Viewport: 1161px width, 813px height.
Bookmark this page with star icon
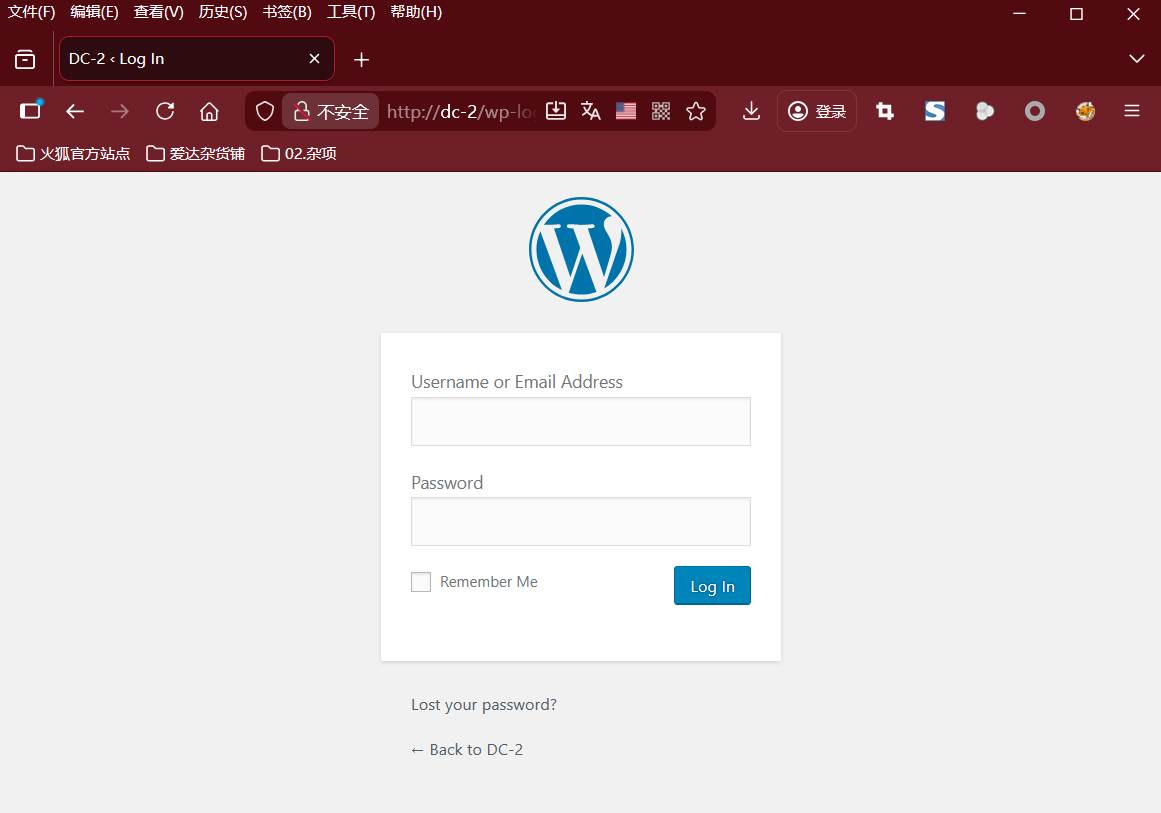[x=696, y=111]
